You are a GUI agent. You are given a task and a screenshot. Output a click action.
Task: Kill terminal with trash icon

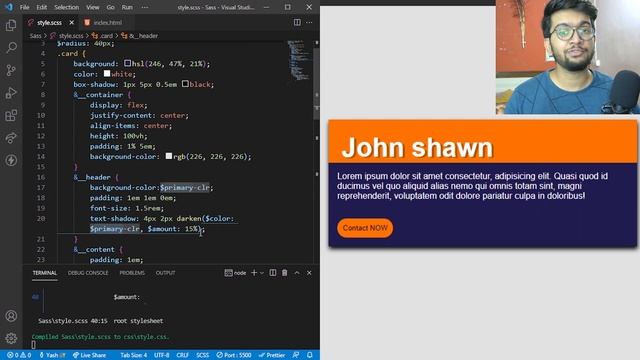284,273
